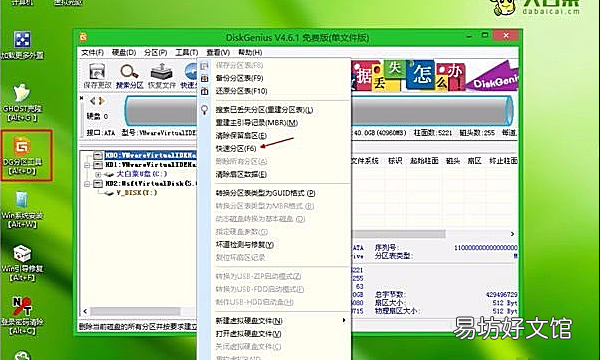600x360 pixels.
Task: Open the 加载更多外置 desktop icon
Action: 22,40
